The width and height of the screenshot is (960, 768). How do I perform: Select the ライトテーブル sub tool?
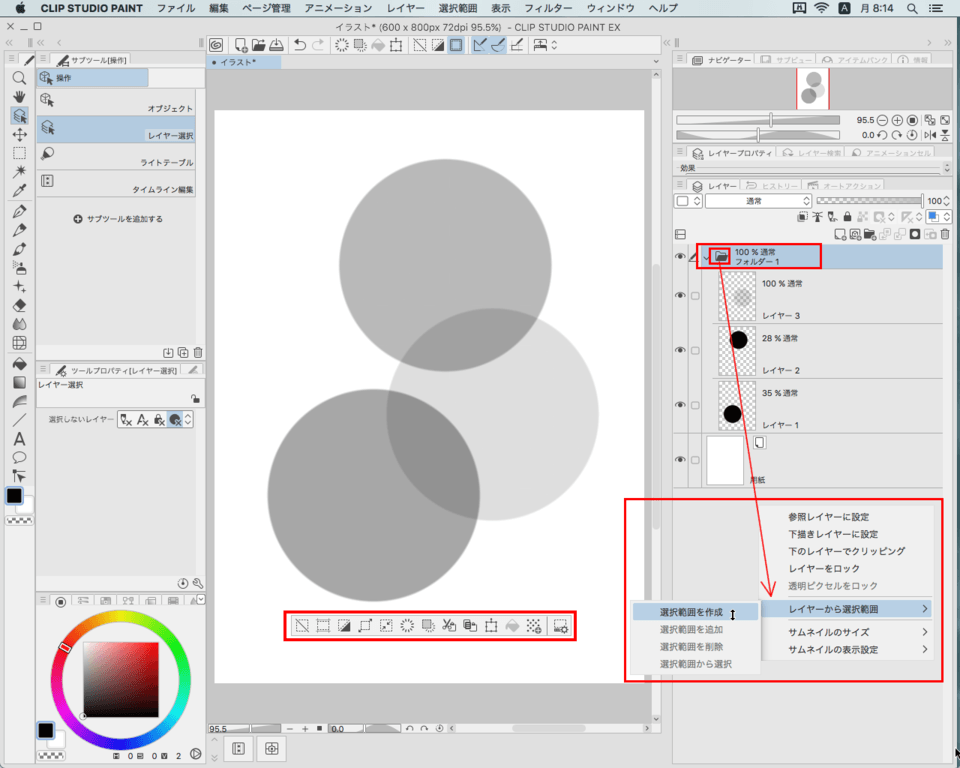(x=116, y=156)
